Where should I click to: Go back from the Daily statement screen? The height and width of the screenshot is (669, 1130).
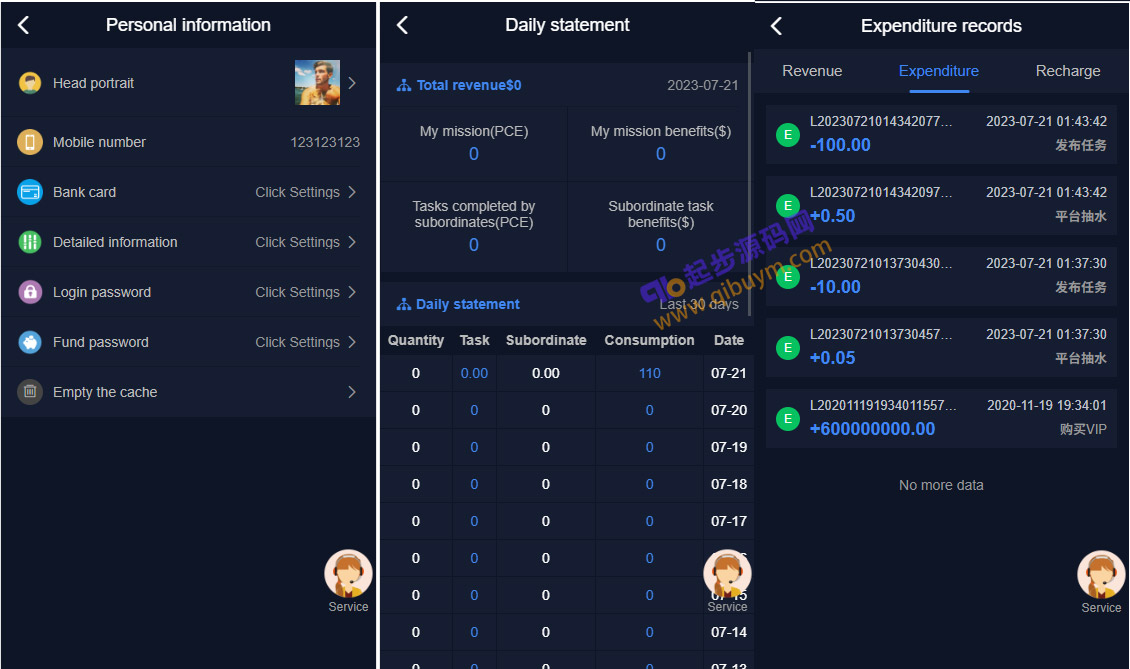(x=402, y=26)
